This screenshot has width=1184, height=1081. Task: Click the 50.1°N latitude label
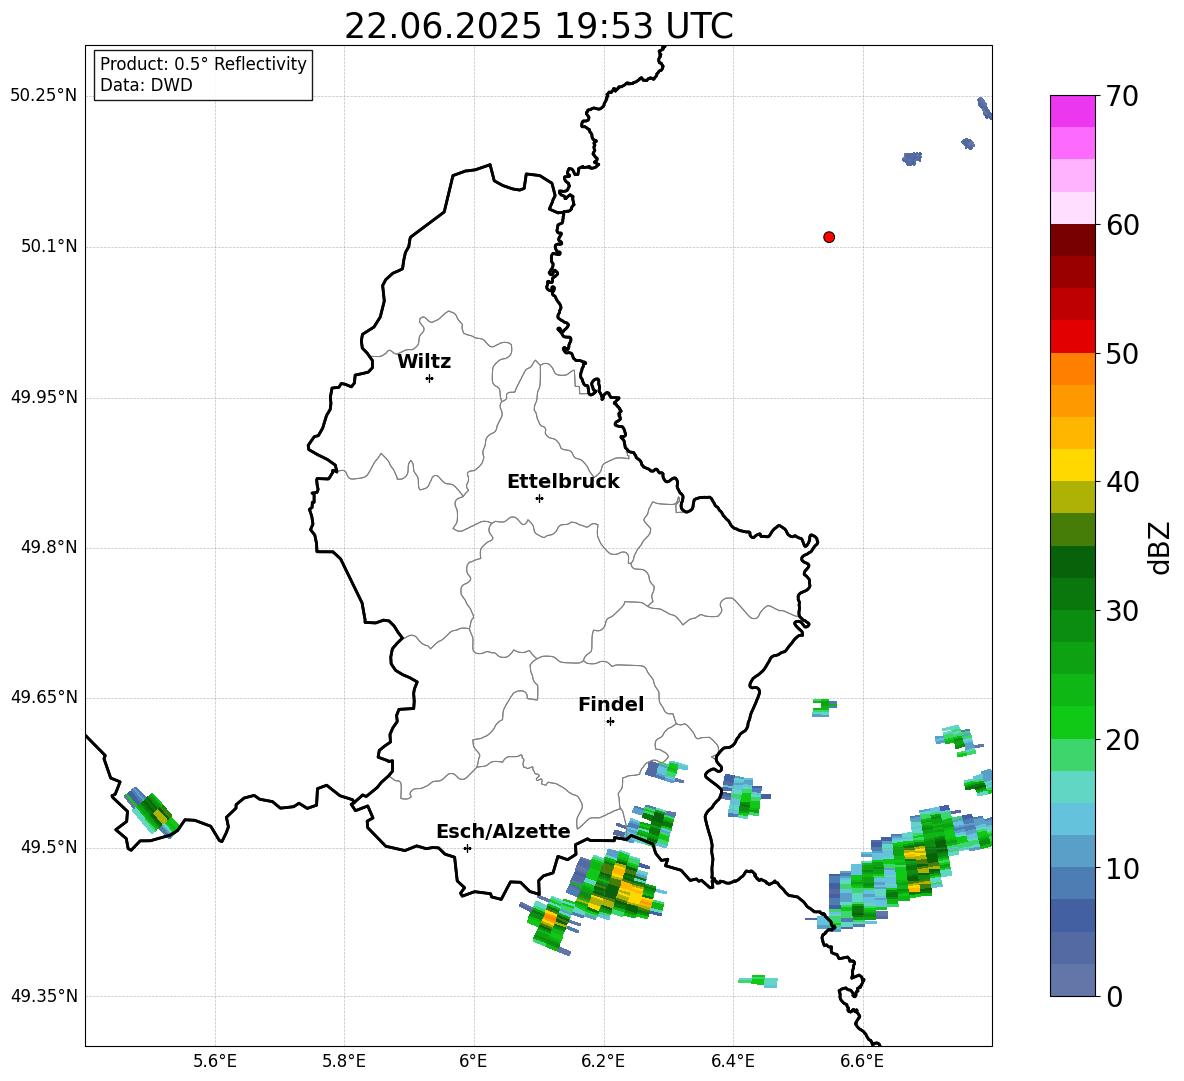[x=49, y=246]
